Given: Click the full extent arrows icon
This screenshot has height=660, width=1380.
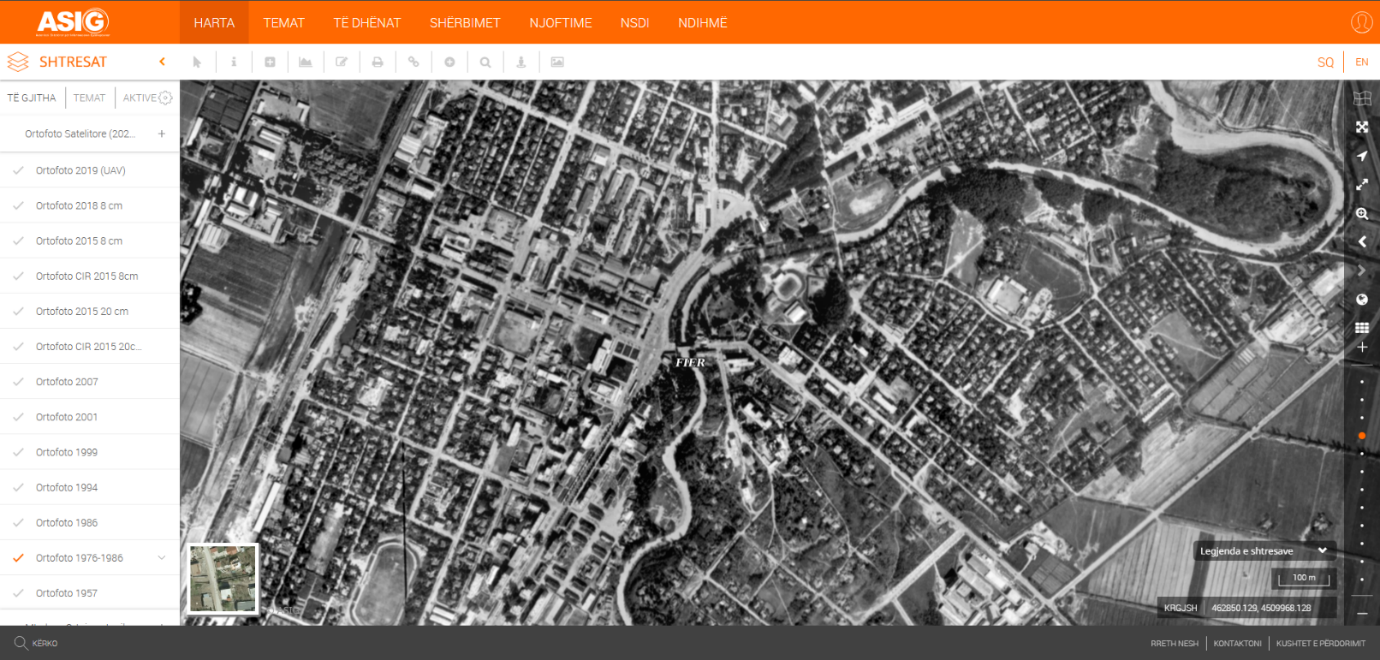Looking at the screenshot, I should click(x=1361, y=127).
